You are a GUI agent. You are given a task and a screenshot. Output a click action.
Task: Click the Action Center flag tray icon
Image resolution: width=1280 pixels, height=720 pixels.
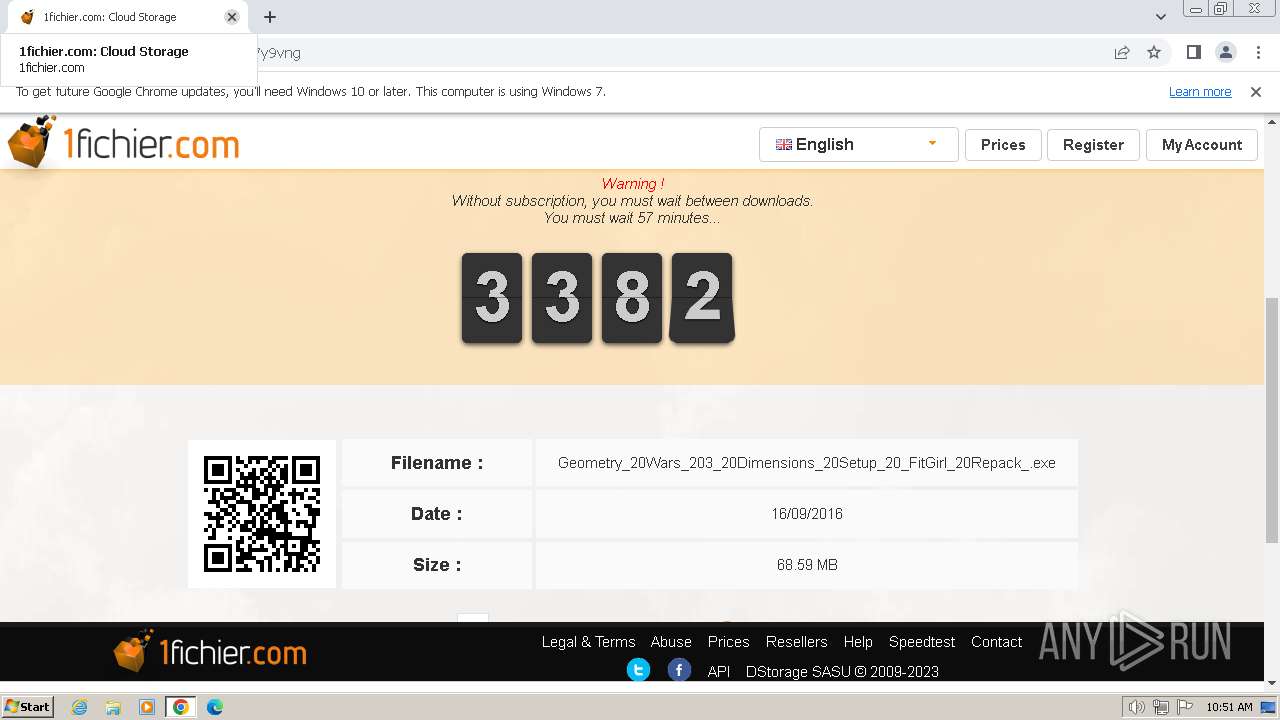[1183, 707]
